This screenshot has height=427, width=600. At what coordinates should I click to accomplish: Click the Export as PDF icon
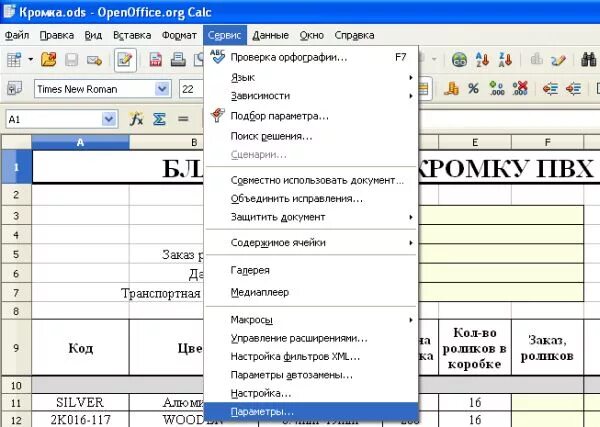(155, 60)
